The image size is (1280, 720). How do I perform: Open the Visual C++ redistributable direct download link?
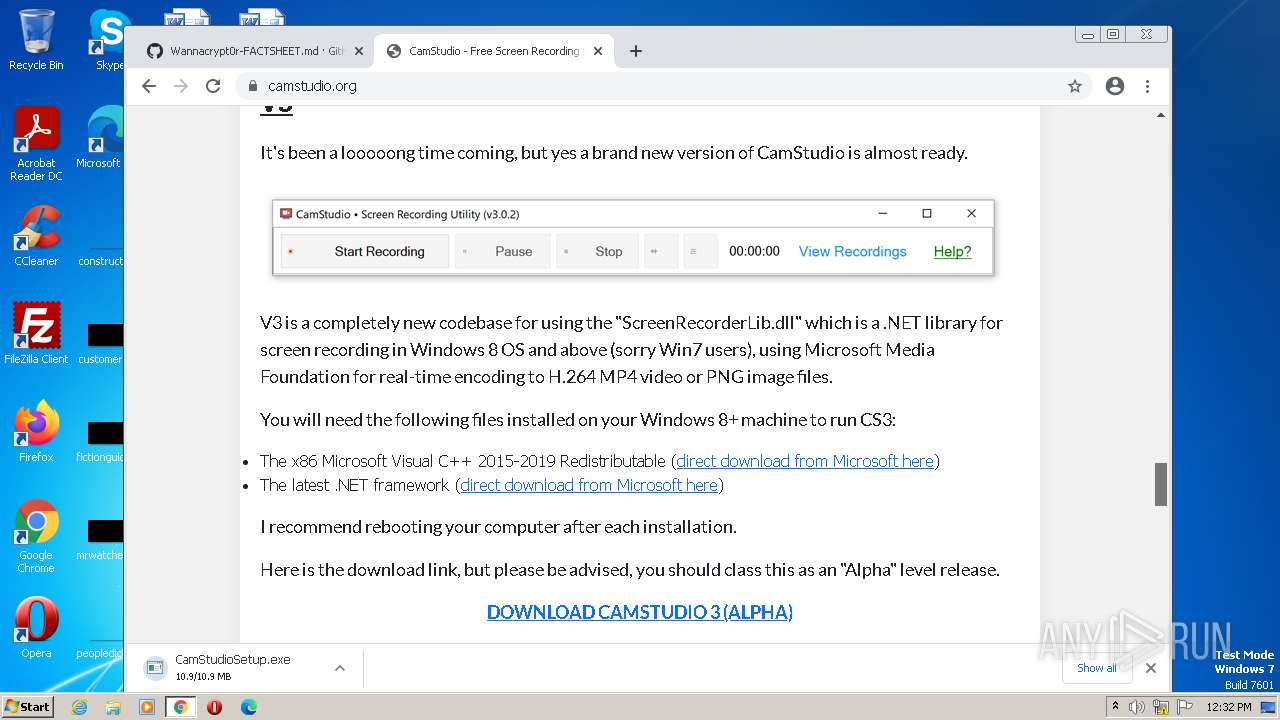tap(805, 461)
